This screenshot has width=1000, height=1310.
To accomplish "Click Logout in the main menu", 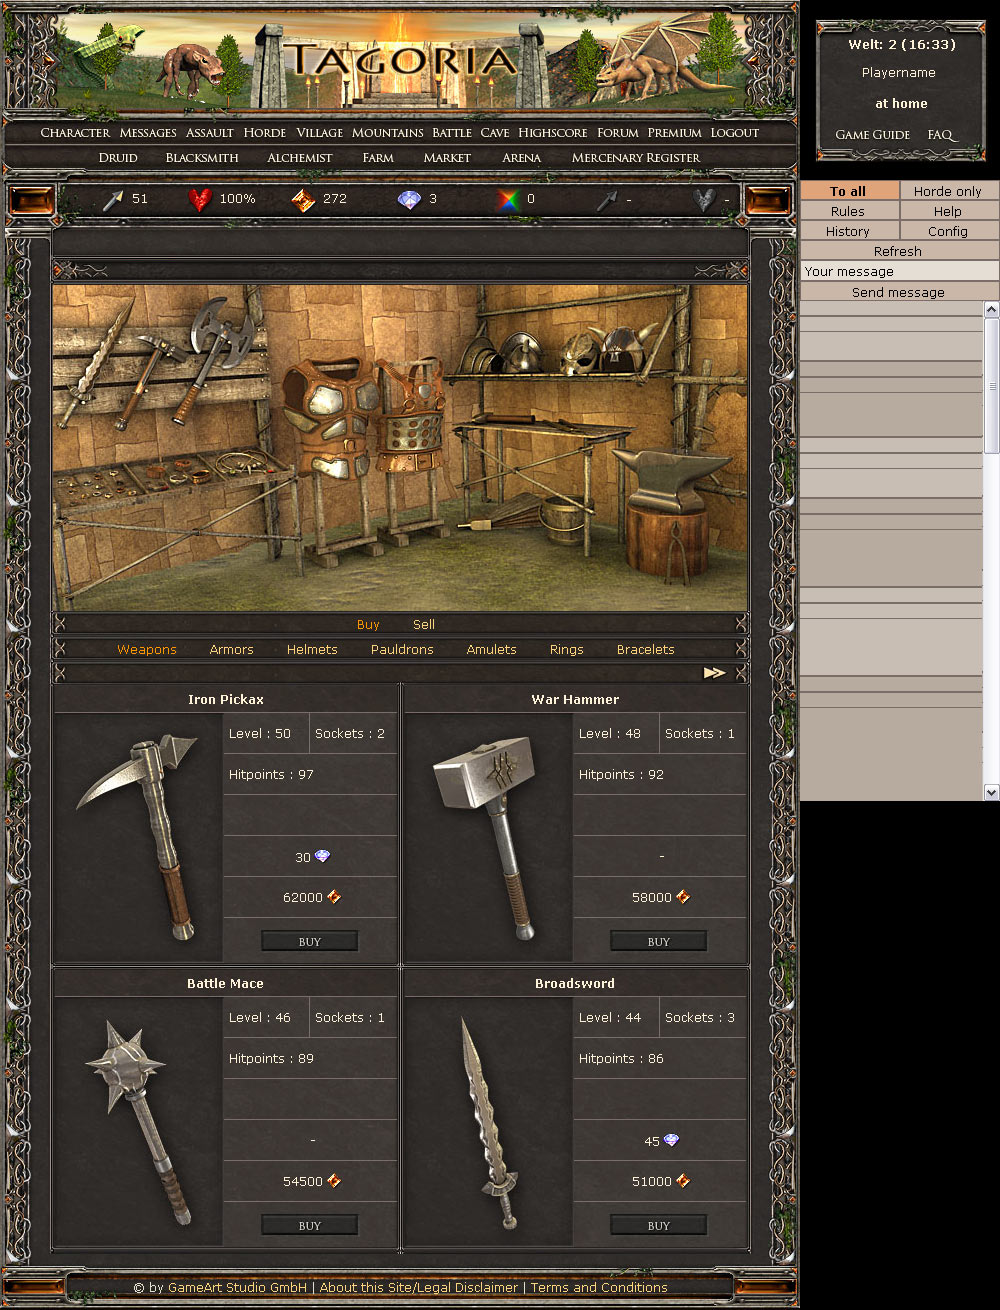I will point(735,132).
